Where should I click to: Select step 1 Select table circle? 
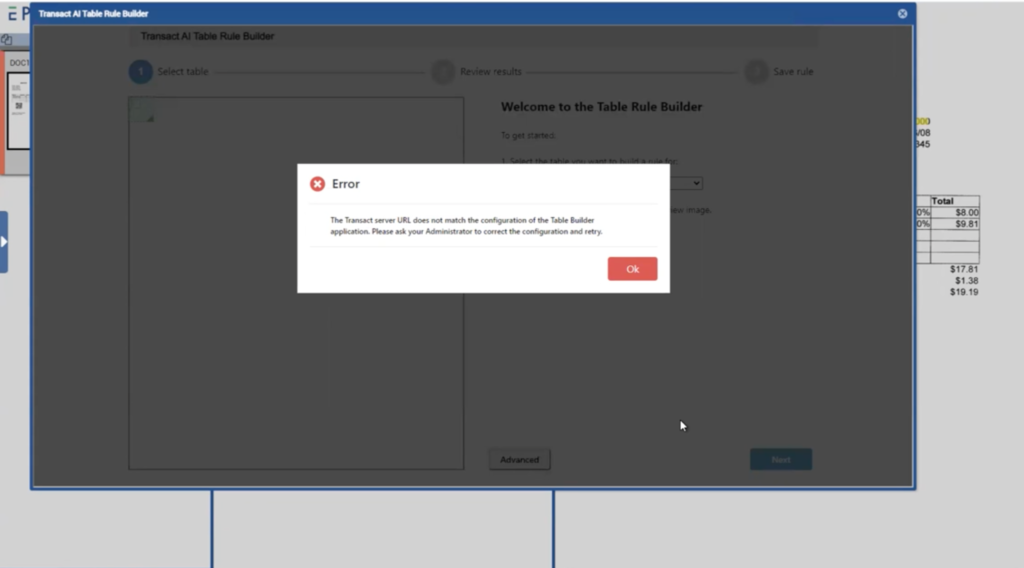pyautogui.click(x=140, y=72)
